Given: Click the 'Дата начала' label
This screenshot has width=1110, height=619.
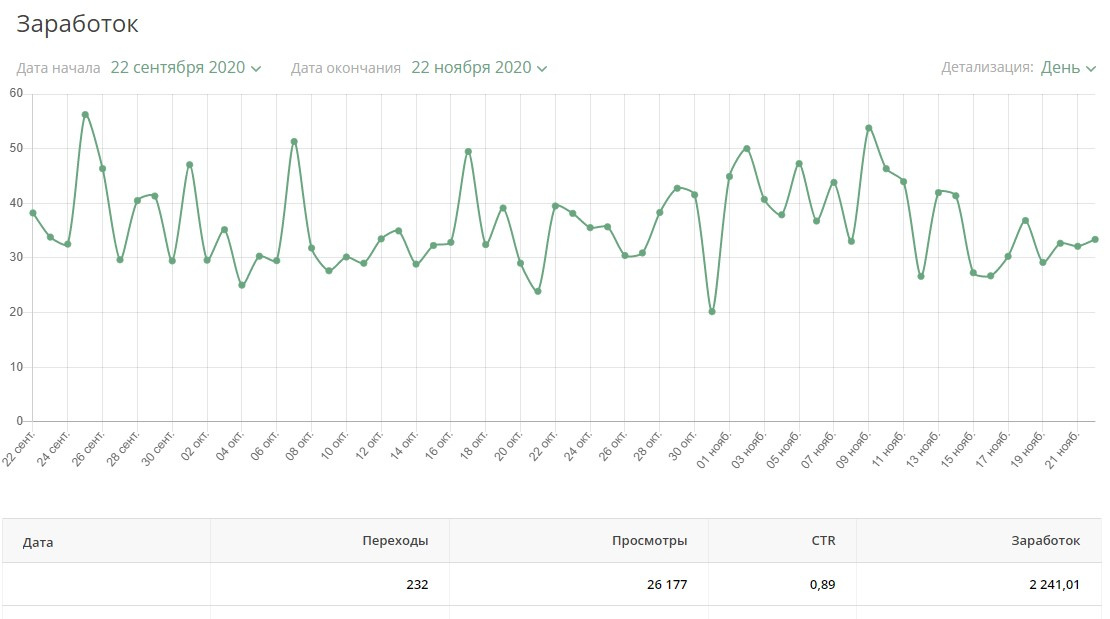Looking at the screenshot, I should [x=58, y=69].
